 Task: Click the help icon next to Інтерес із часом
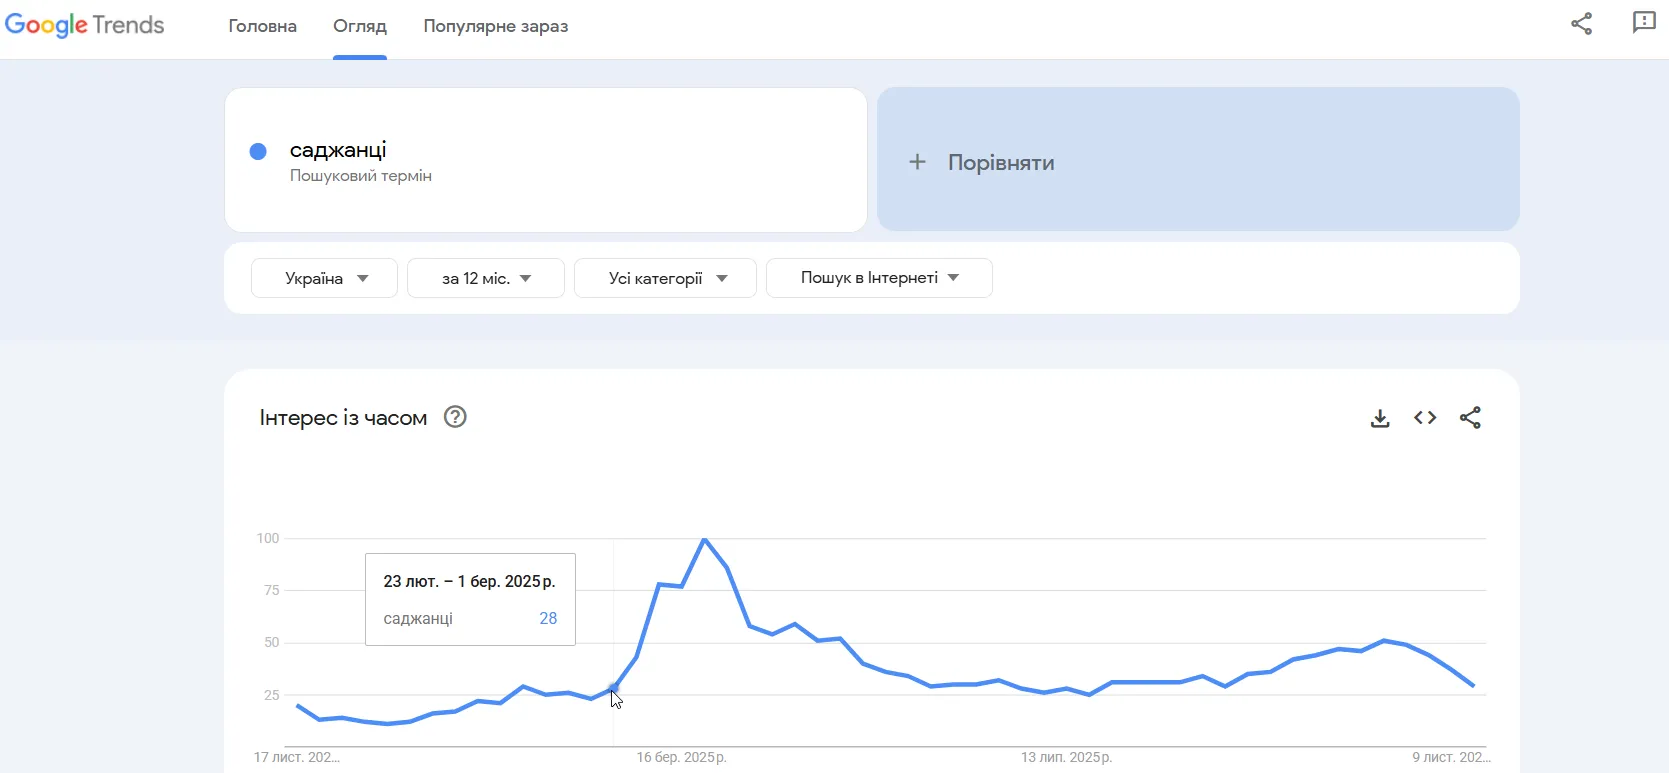coord(455,417)
